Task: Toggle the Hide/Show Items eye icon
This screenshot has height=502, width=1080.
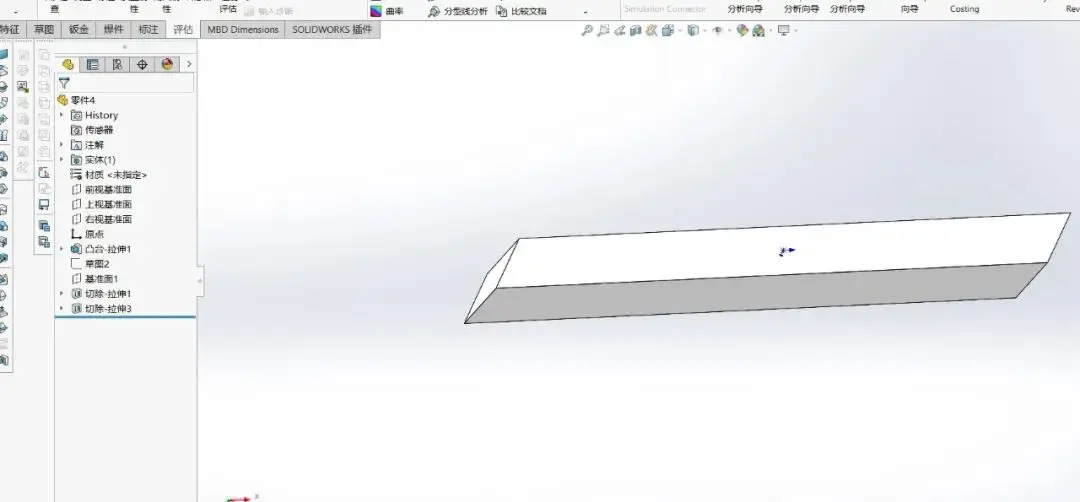Action: 717,31
